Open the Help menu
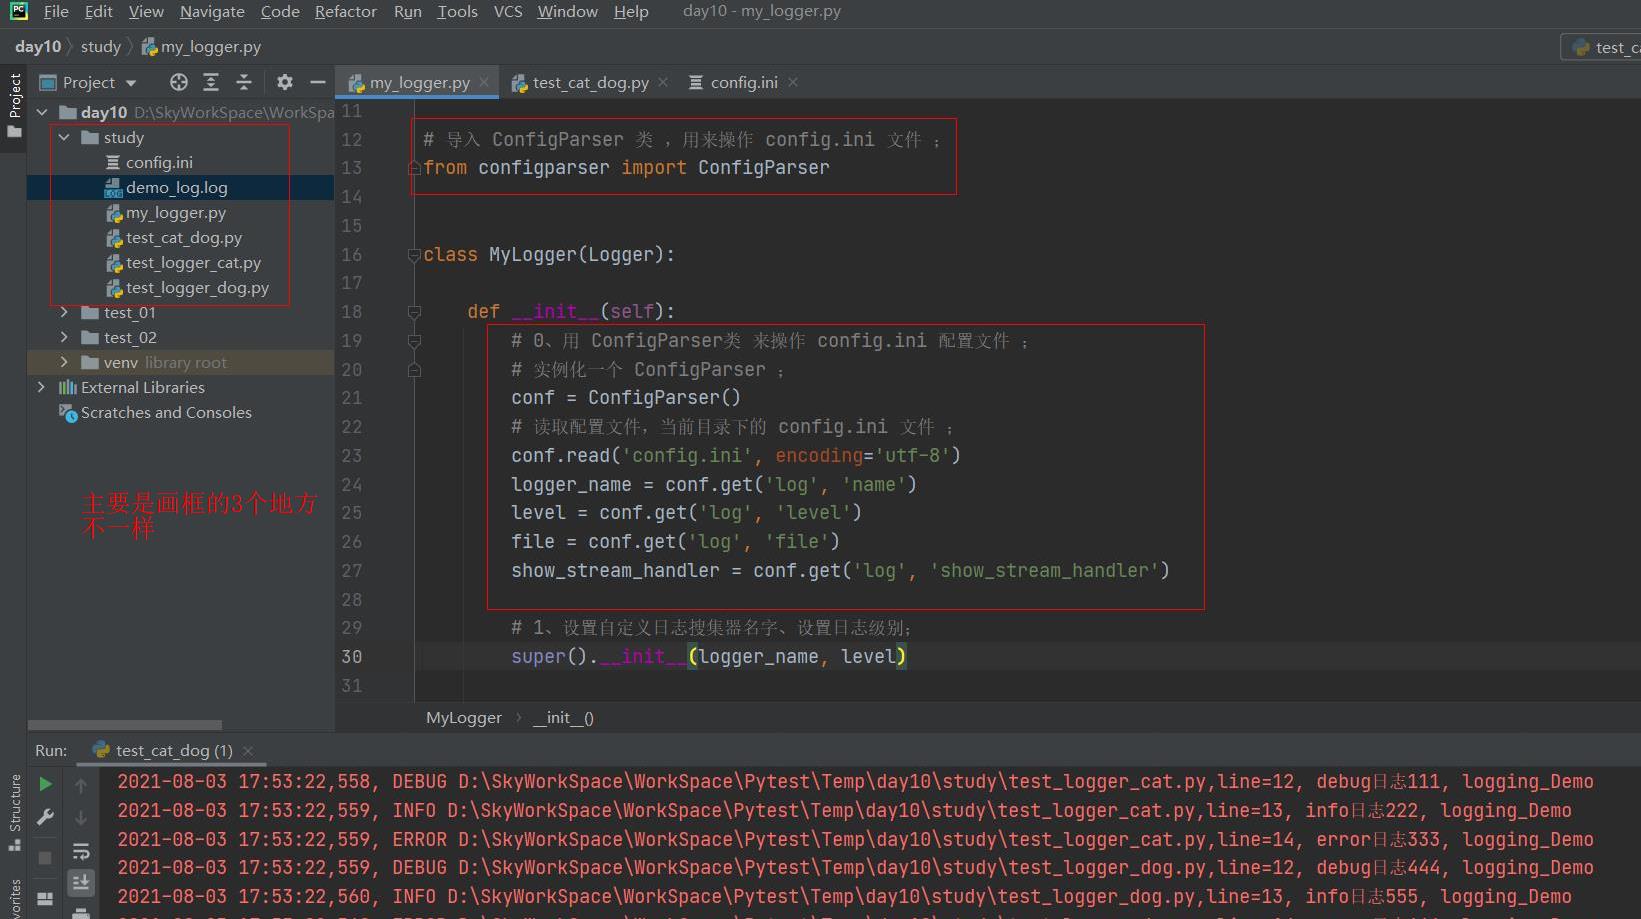The width and height of the screenshot is (1641, 919). coord(631,11)
